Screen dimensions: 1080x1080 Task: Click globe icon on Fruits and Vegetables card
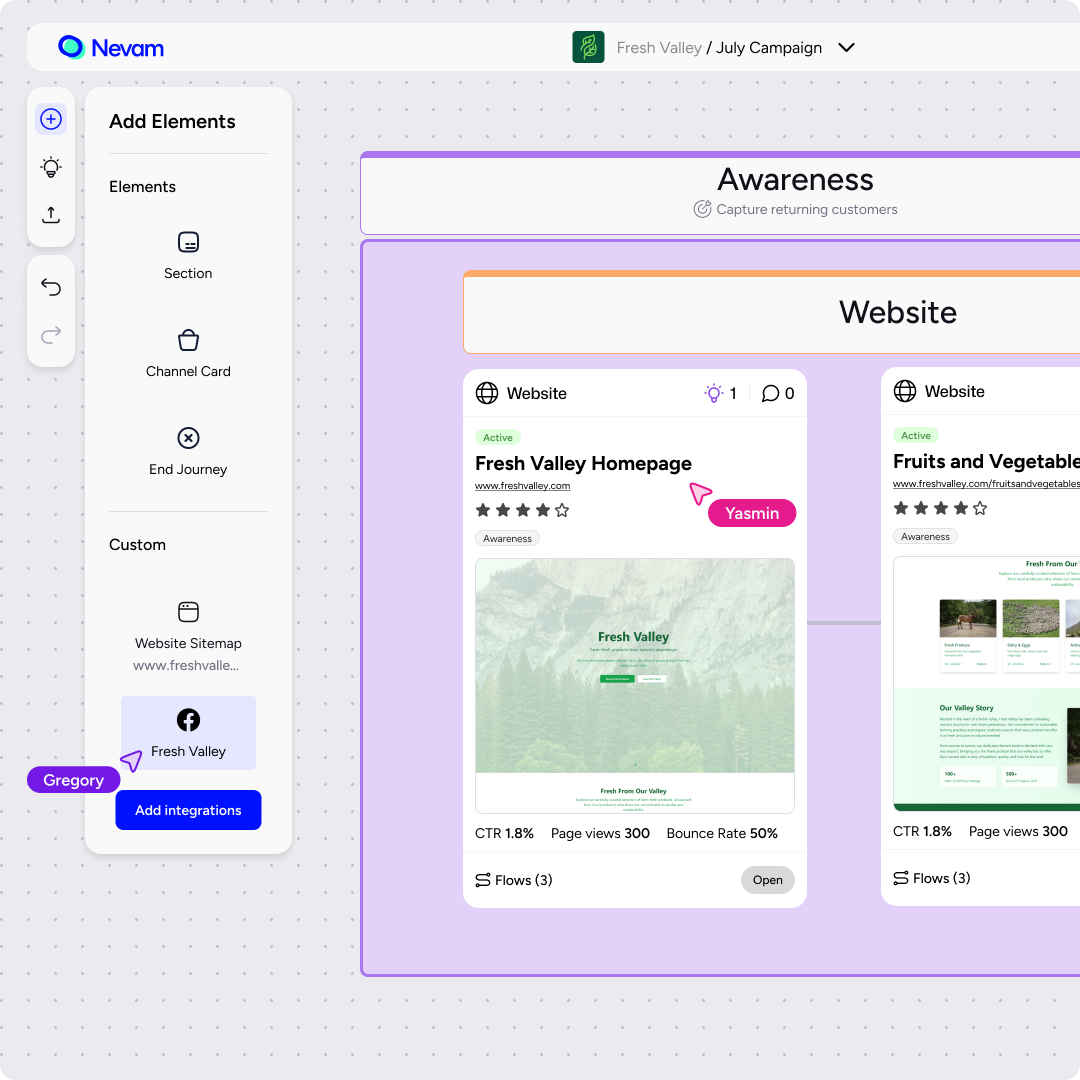point(905,391)
